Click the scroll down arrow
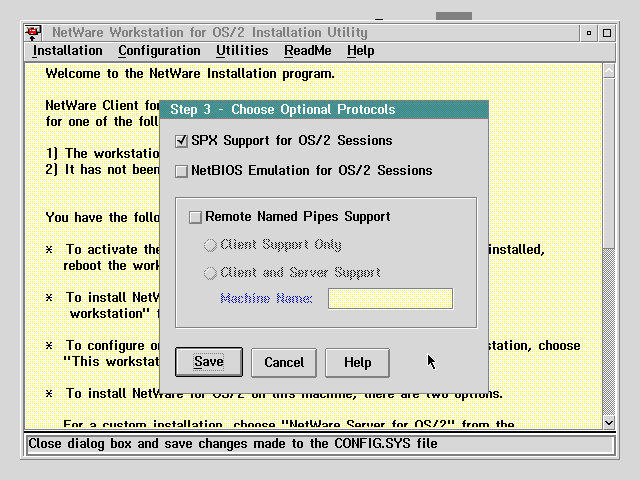The height and width of the screenshot is (480, 640). (609, 423)
